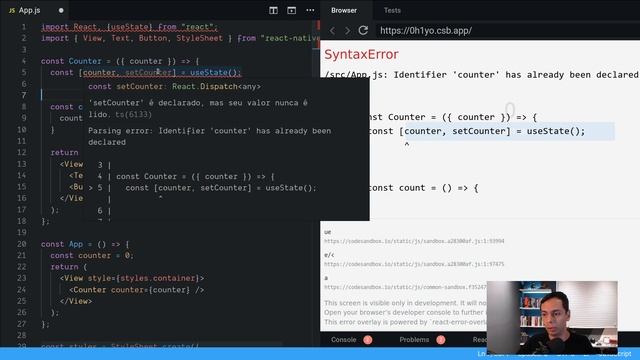Click the webcam video thumbnail
640x360 pixels.
pos(552,317)
